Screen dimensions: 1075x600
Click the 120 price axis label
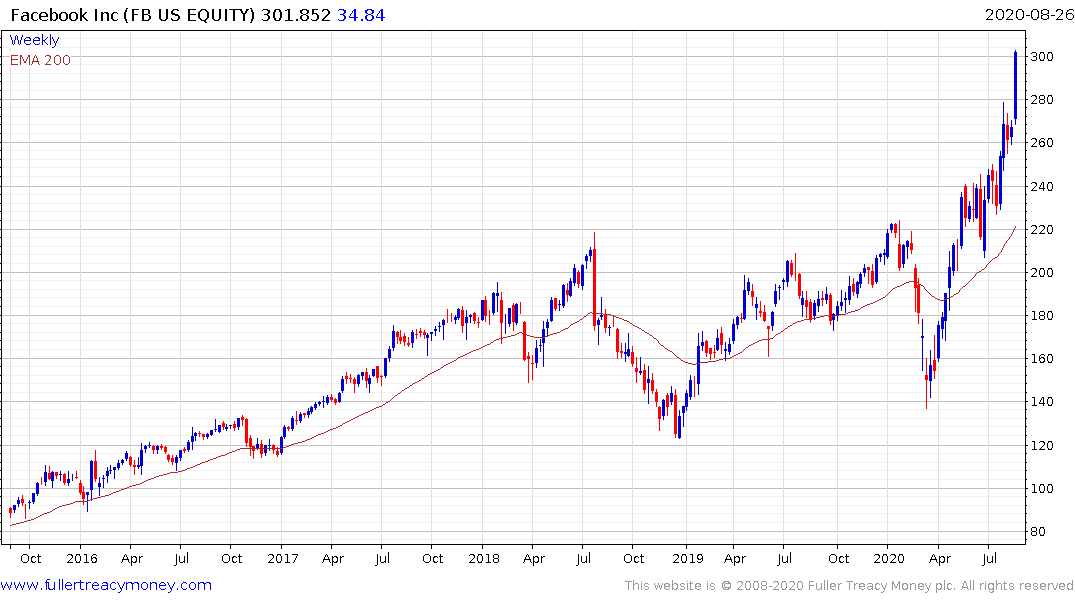1042,445
